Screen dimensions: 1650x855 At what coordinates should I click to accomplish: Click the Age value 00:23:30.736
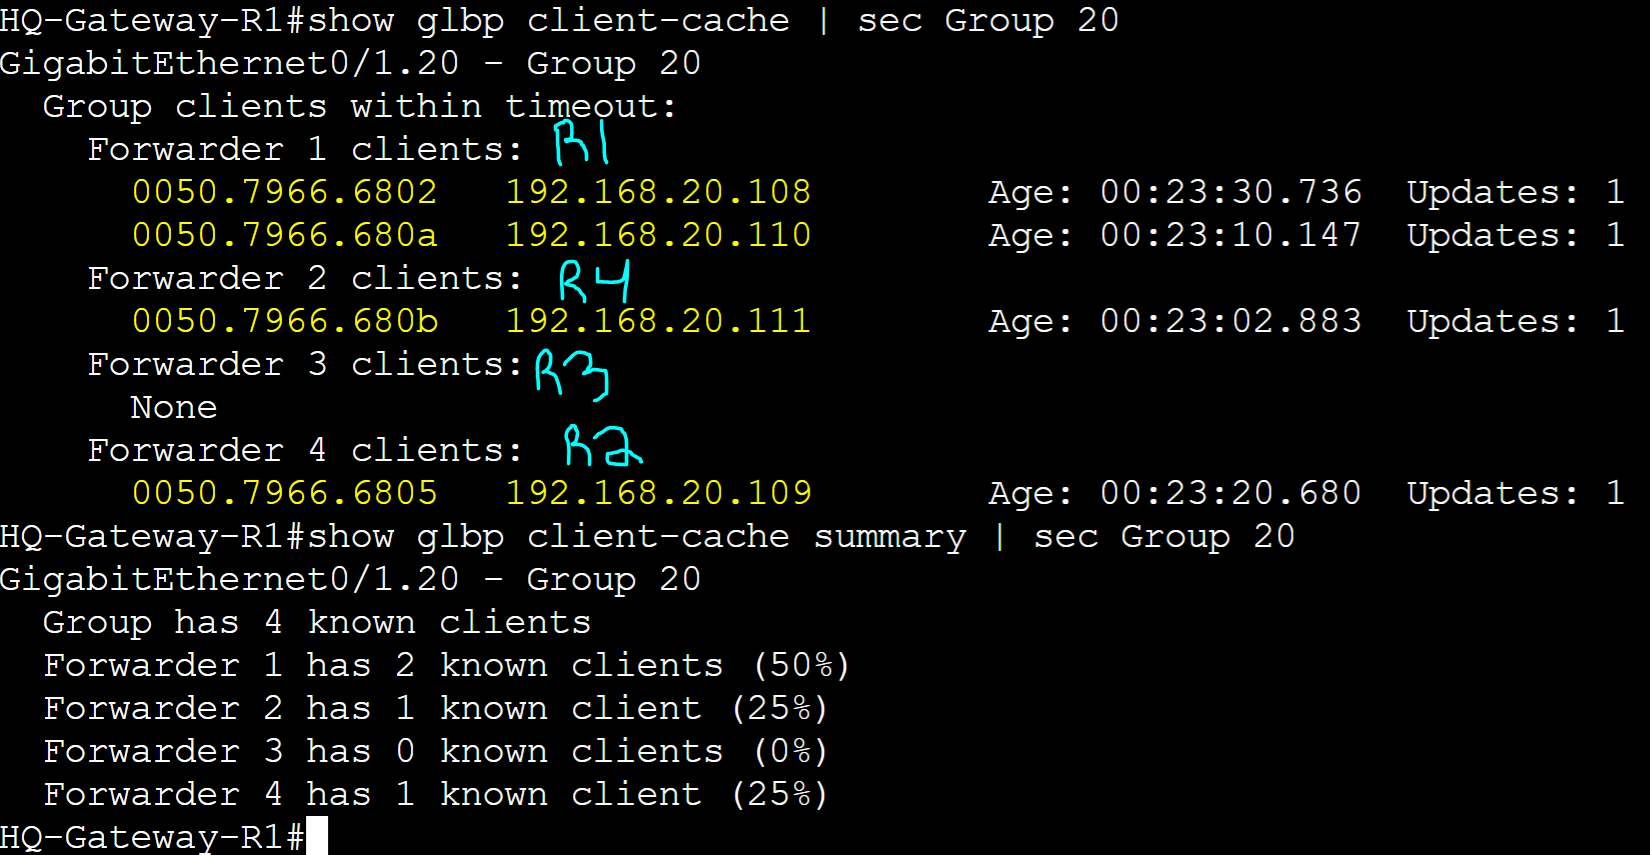(x=1231, y=192)
